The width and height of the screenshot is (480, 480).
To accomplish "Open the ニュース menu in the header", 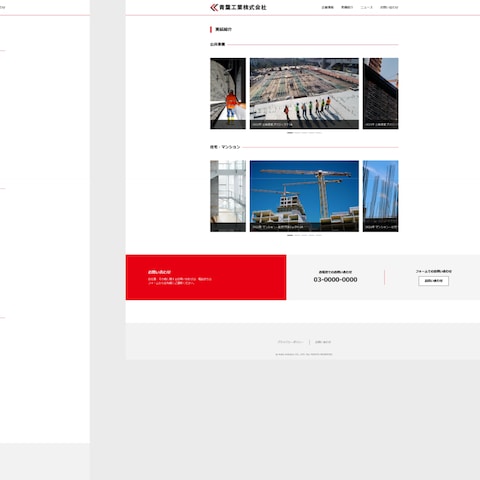I will pos(366,7).
